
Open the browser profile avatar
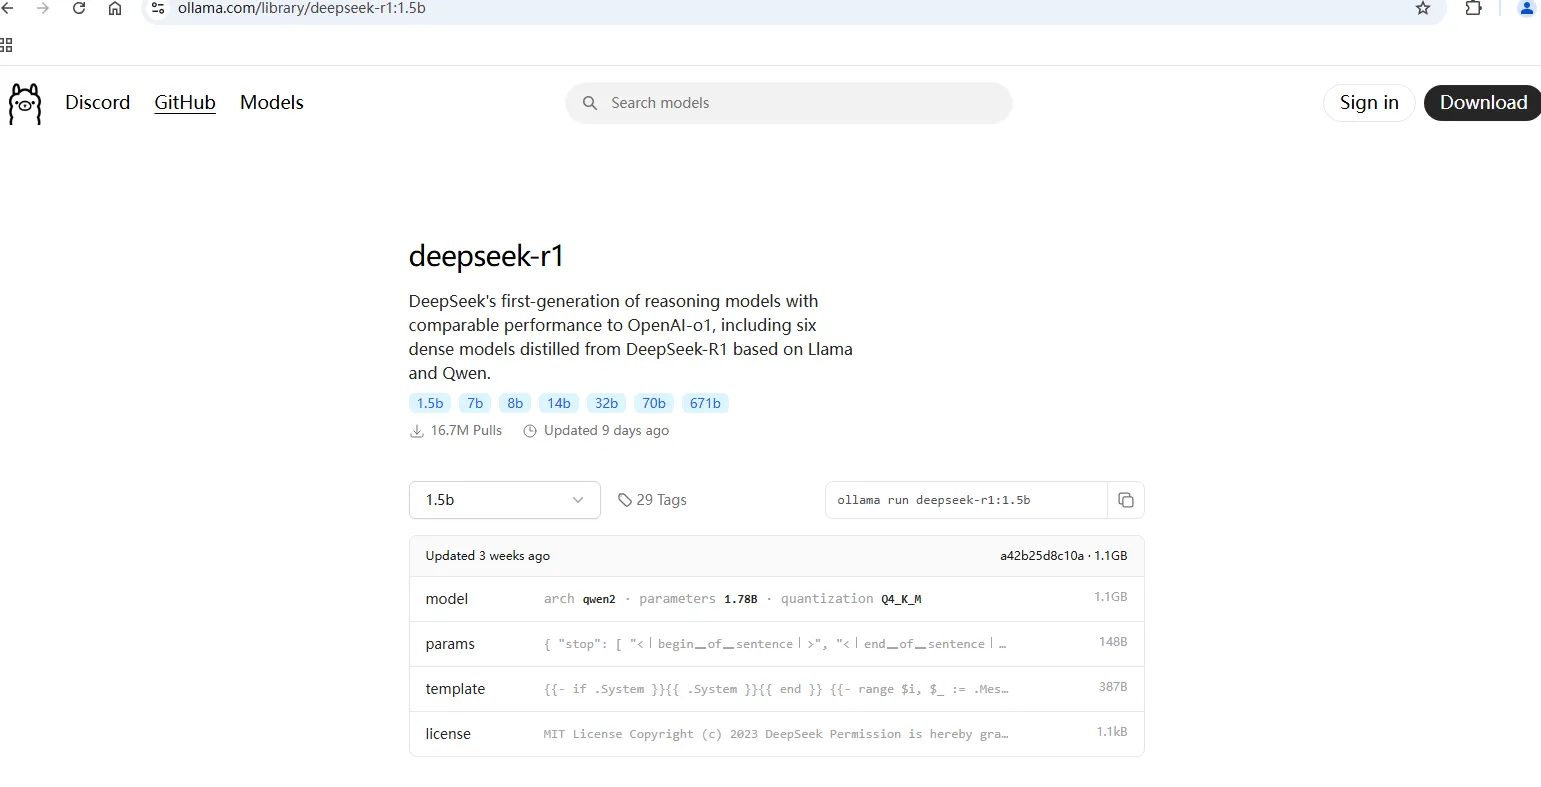coord(1527,8)
